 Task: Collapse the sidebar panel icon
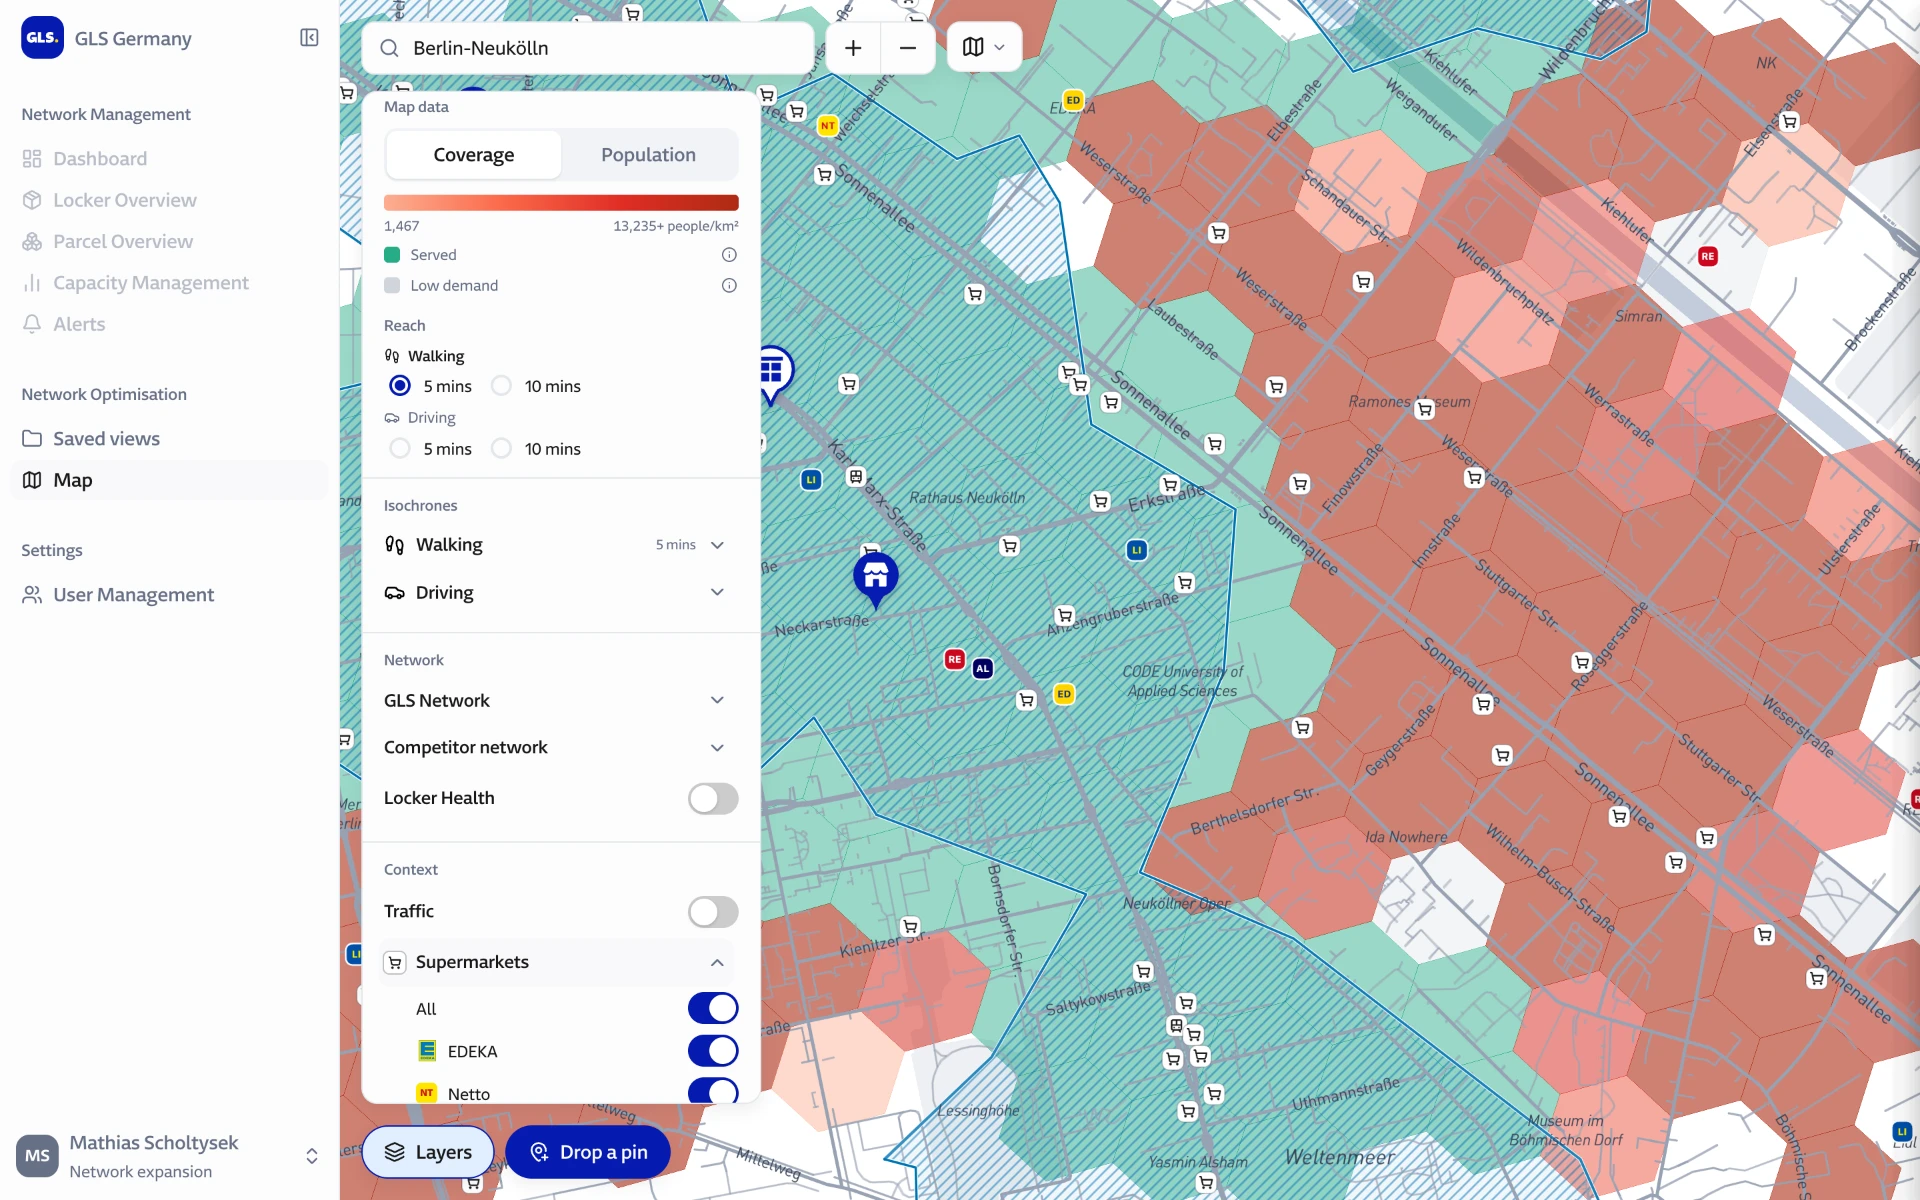(x=309, y=38)
